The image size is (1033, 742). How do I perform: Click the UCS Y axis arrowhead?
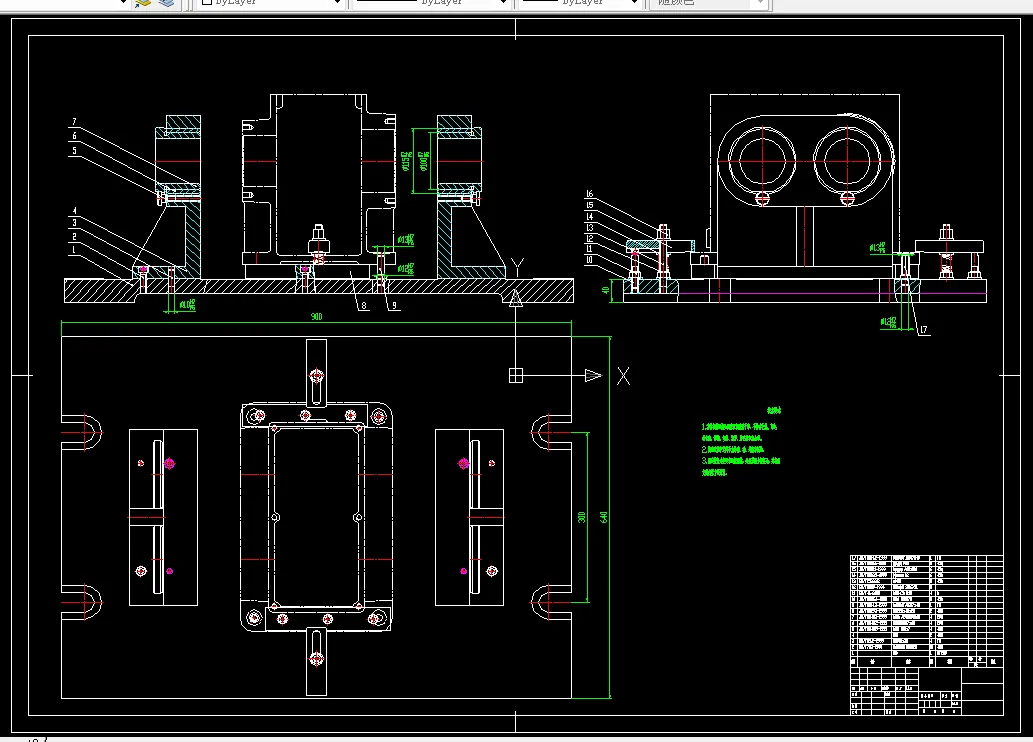coord(516,299)
